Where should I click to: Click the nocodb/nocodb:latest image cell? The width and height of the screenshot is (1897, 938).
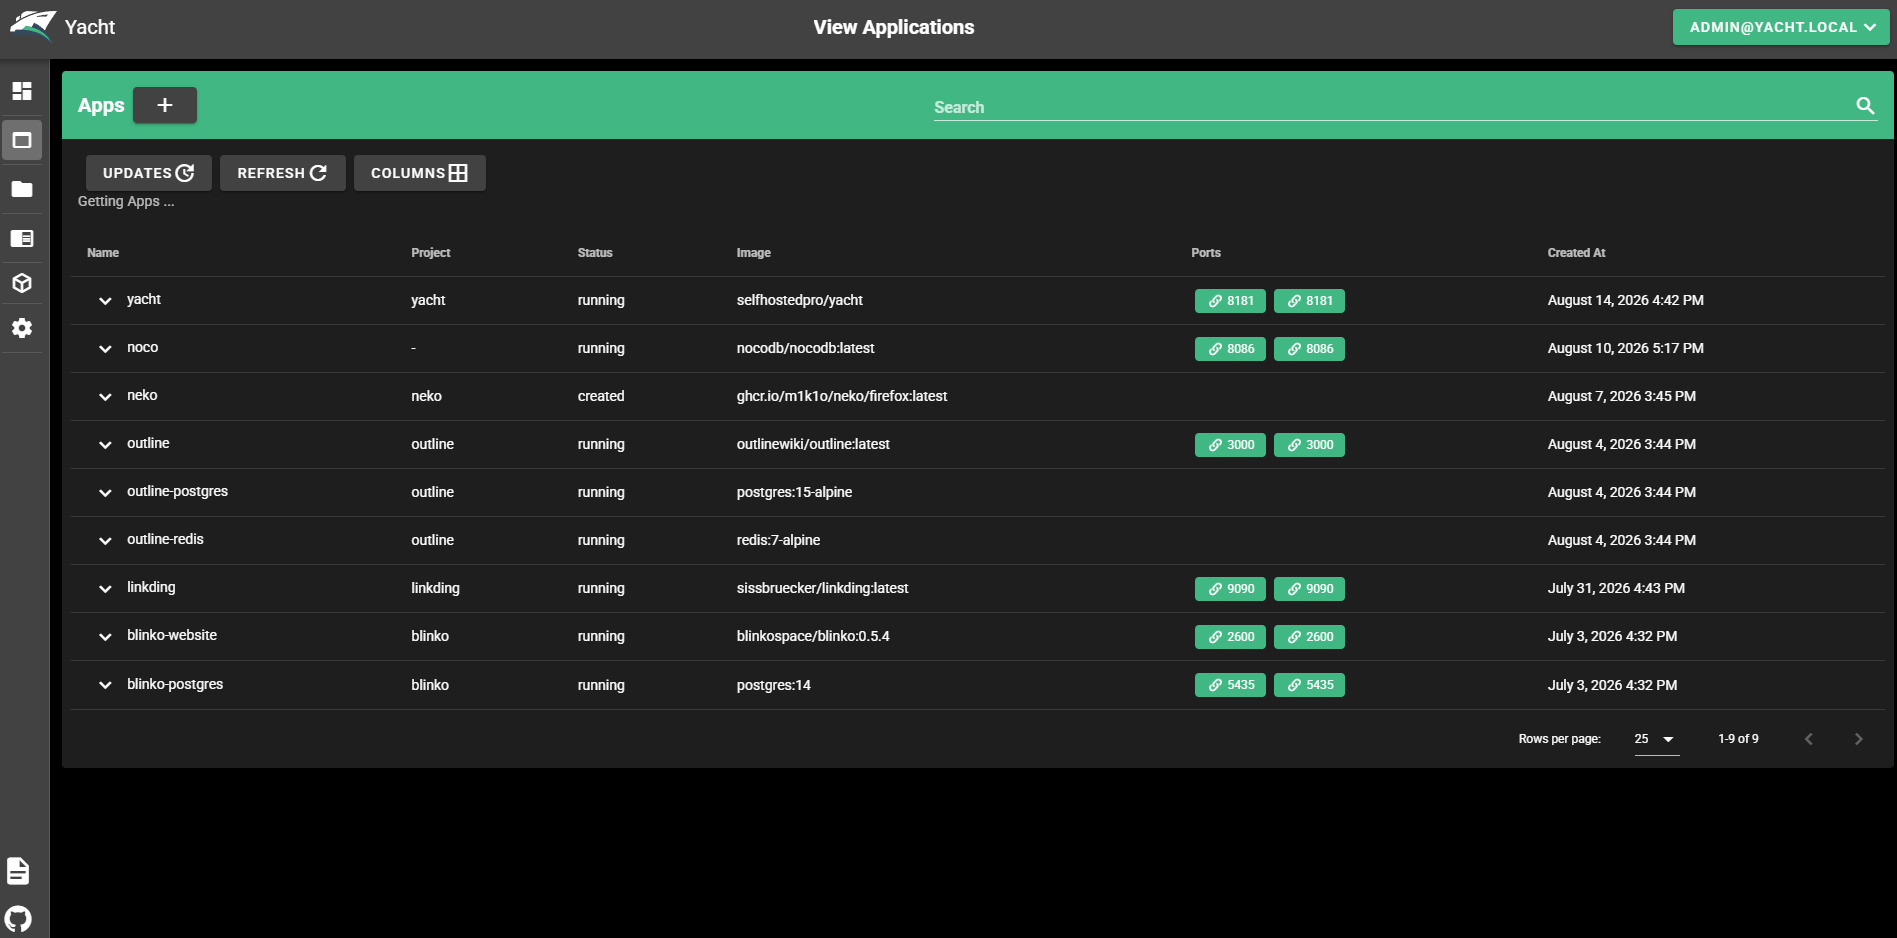pyautogui.click(x=805, y=348)
